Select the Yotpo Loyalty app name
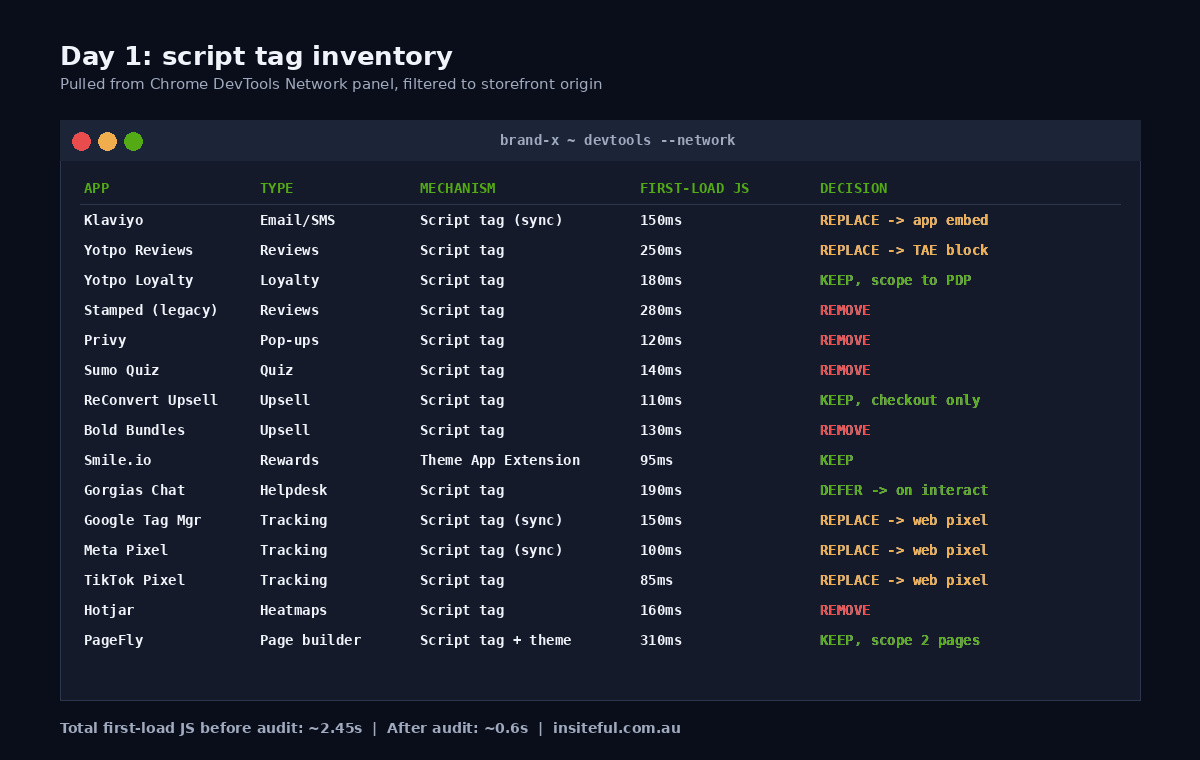This screenshot has height=760, width=1200. tap(138, 280)
